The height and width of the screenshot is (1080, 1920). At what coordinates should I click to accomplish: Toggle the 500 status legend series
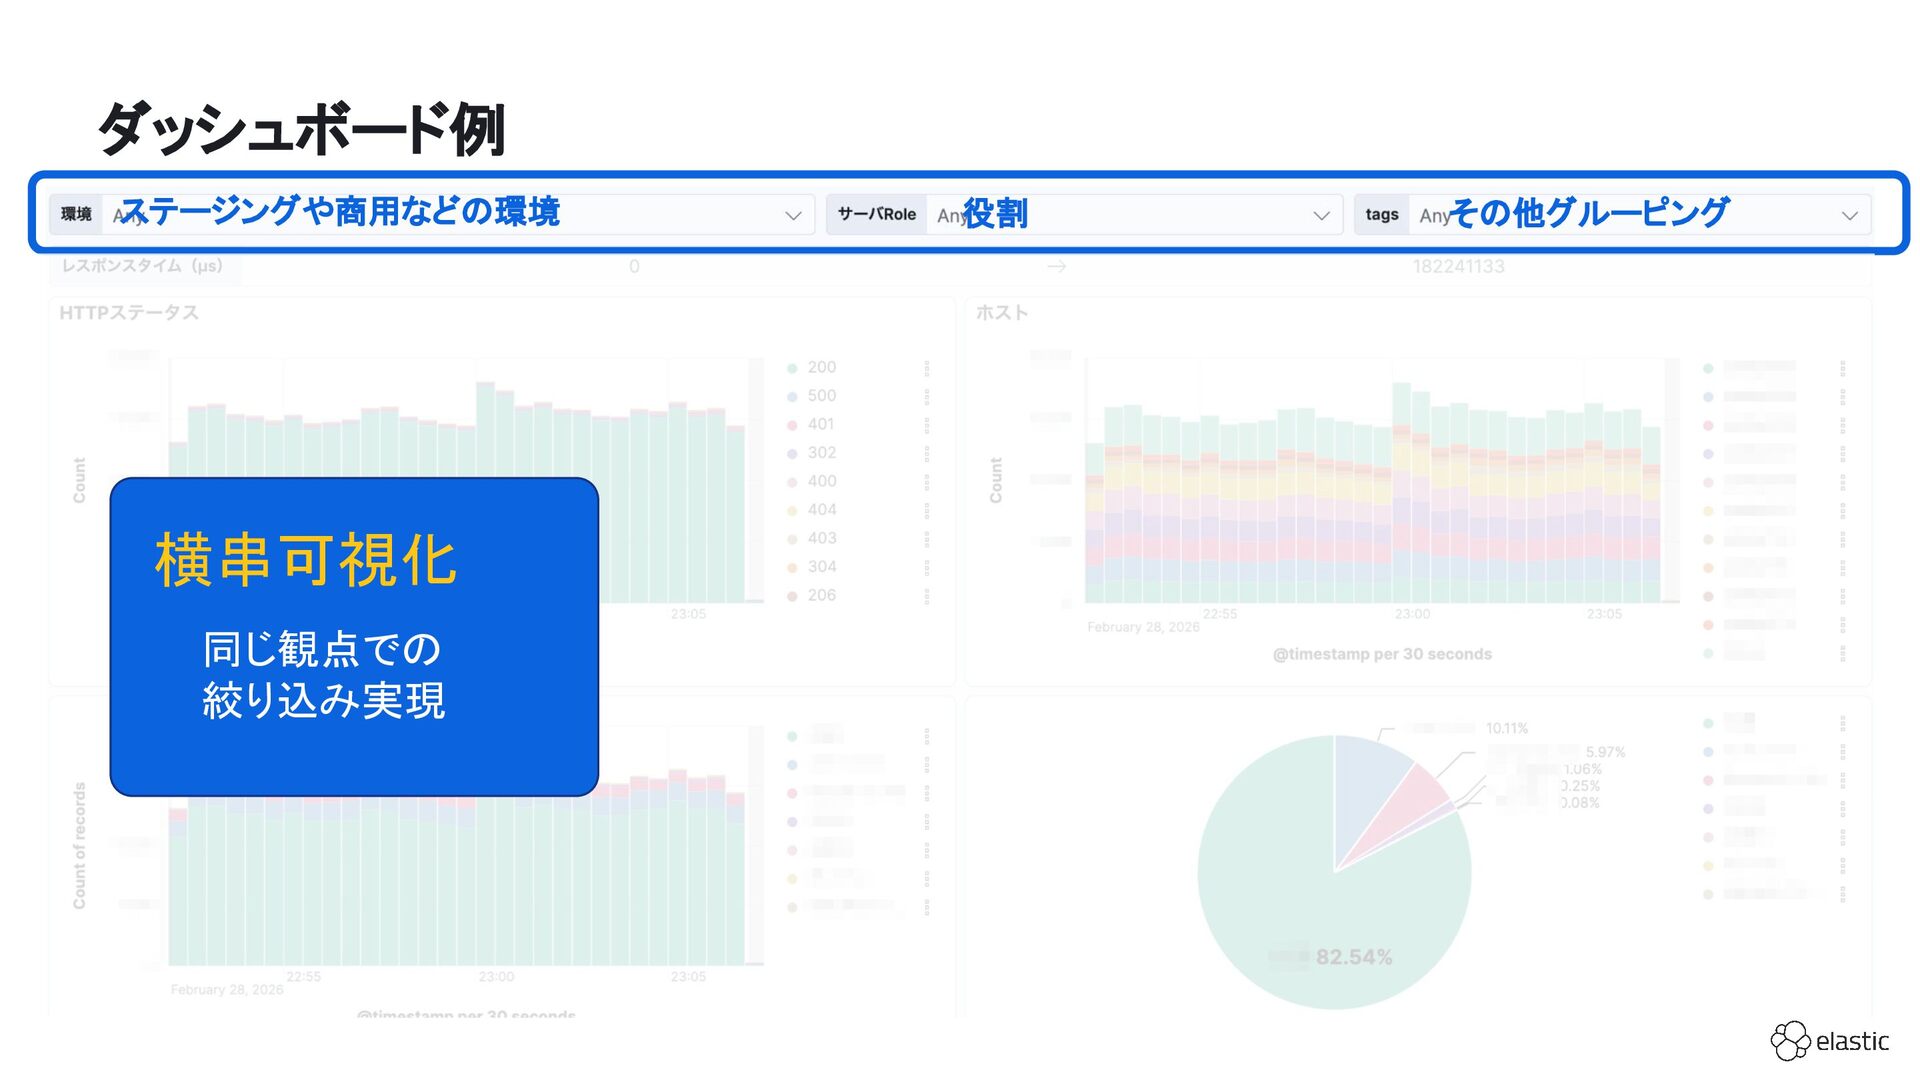pos(821,396)
